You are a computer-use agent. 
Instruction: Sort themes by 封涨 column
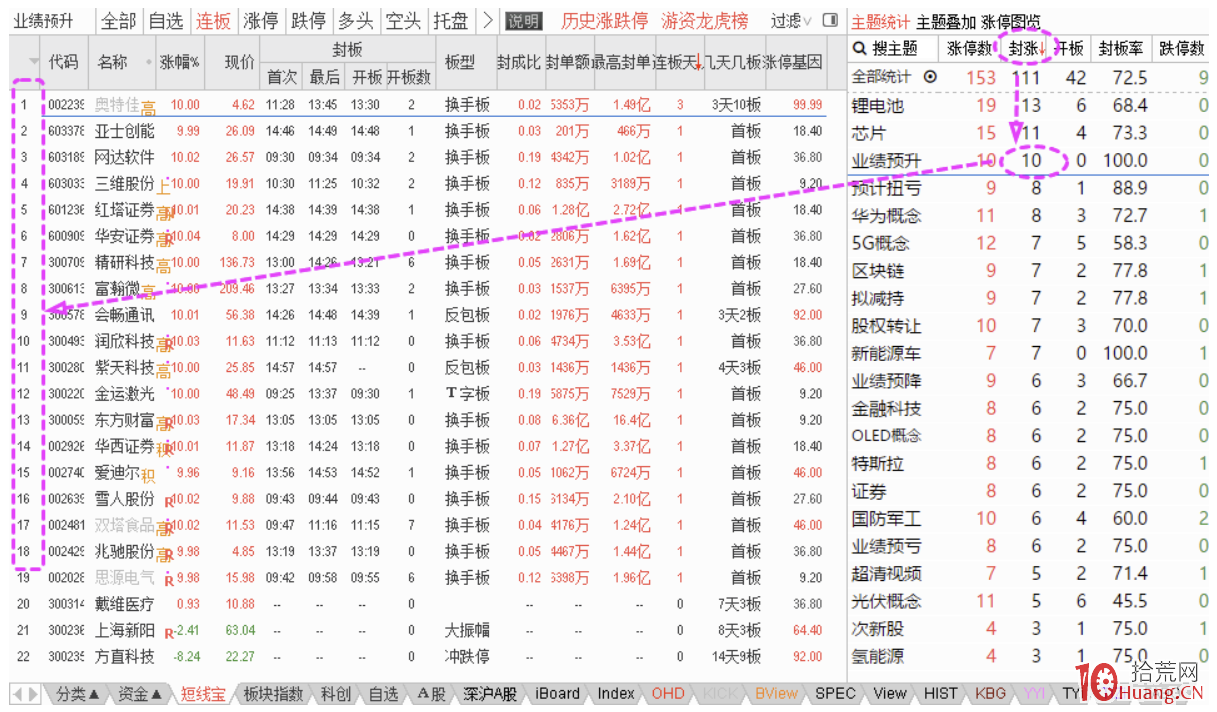click(1026, 48)
